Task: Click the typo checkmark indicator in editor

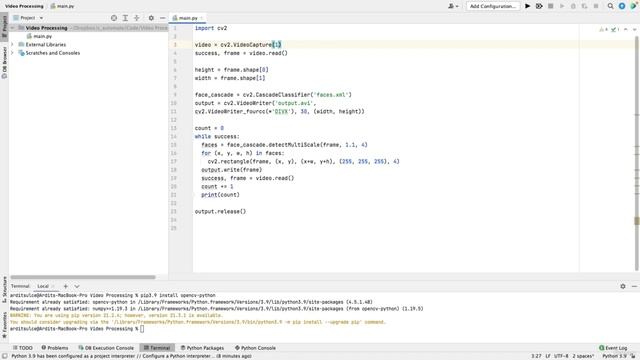Action: pos(615,29)
